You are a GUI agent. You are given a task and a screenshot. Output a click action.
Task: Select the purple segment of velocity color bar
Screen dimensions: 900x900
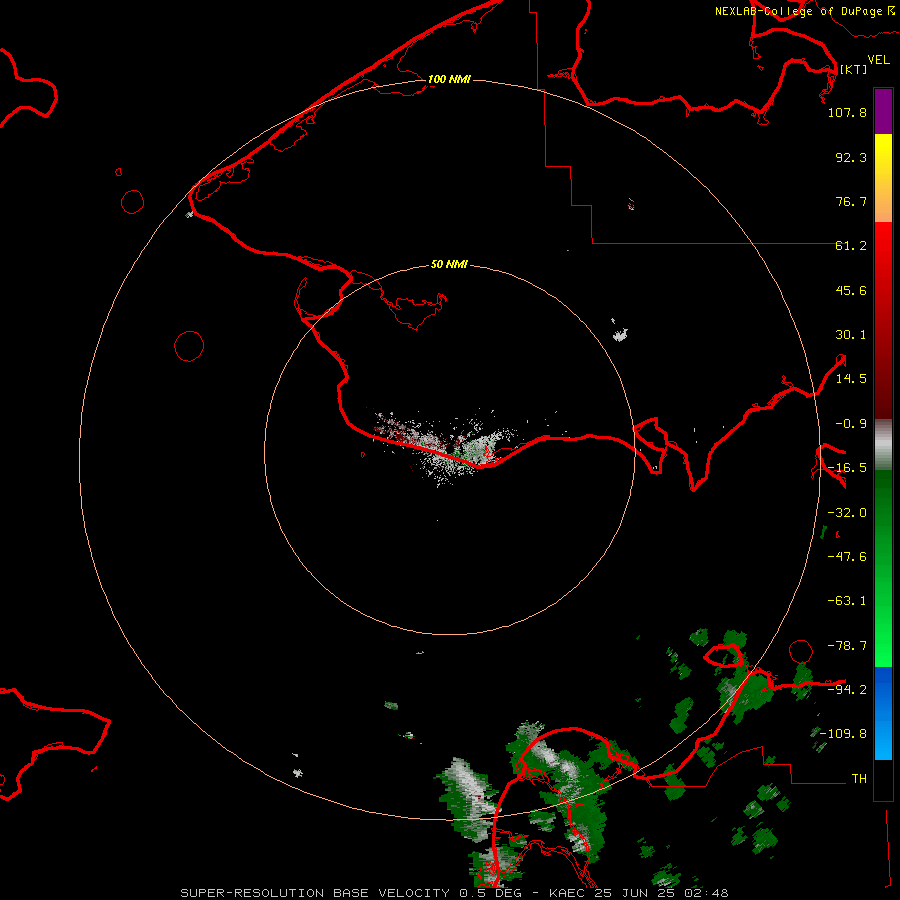(883, 111)
